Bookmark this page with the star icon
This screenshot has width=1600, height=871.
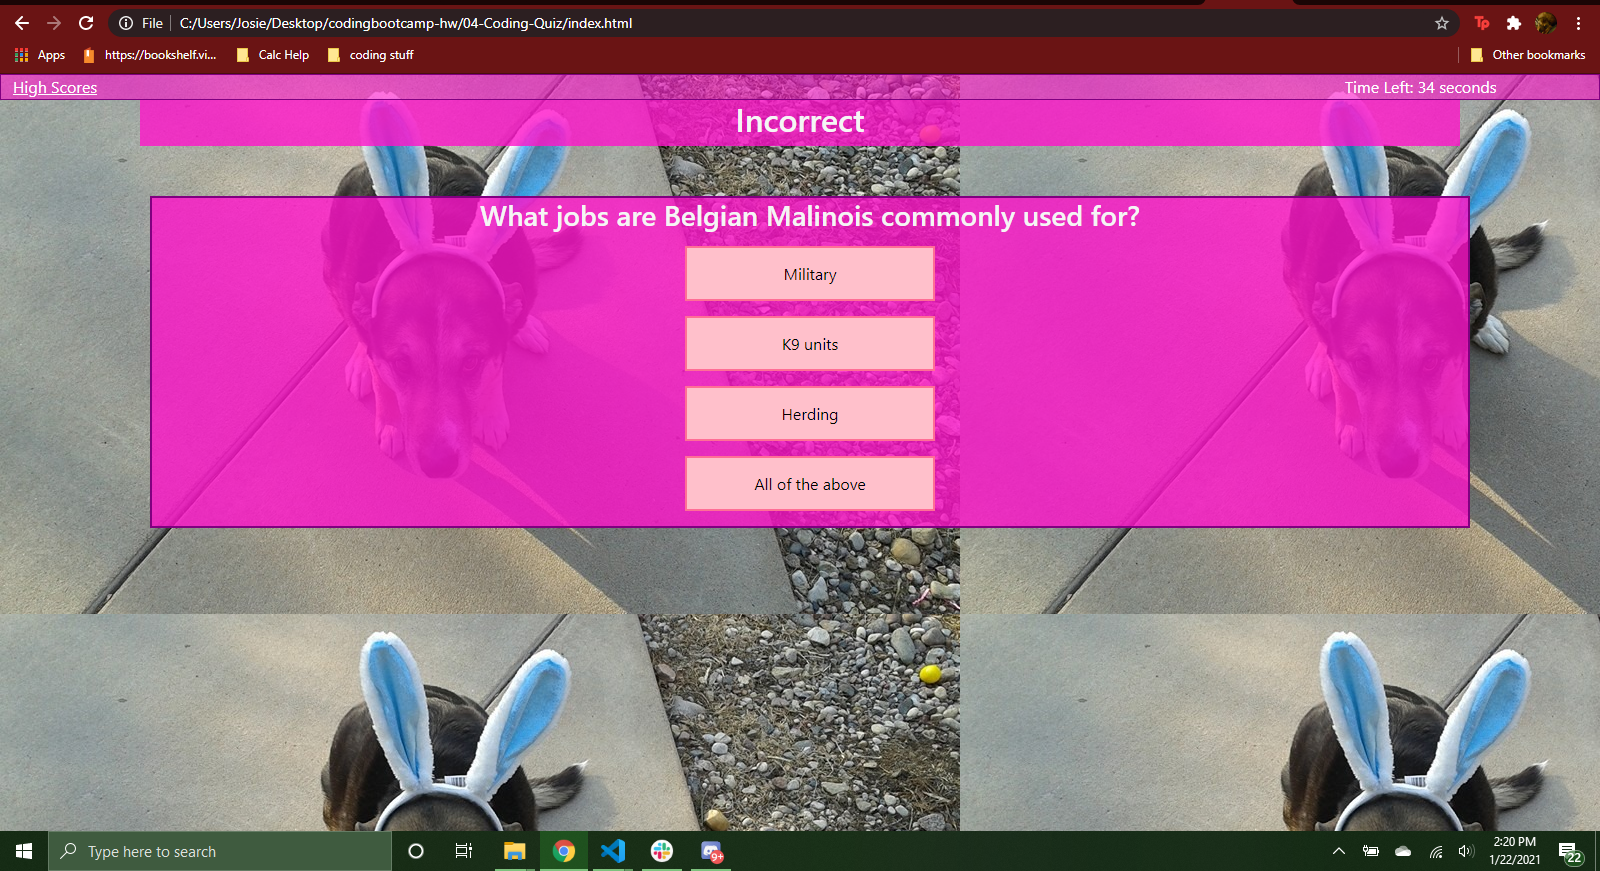[x=1442, y=23]
